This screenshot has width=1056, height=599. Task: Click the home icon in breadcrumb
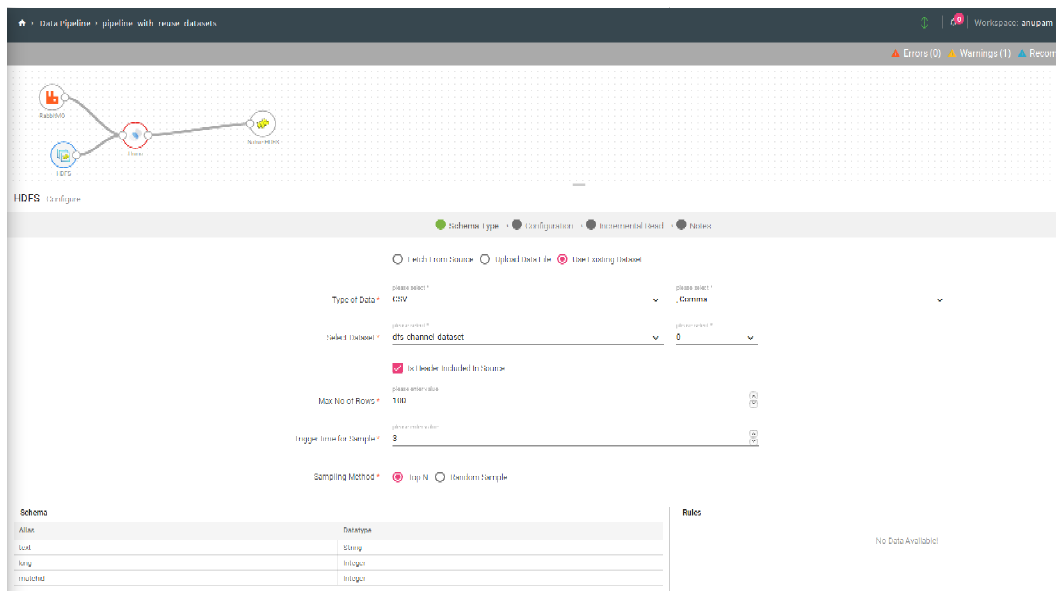22,23
